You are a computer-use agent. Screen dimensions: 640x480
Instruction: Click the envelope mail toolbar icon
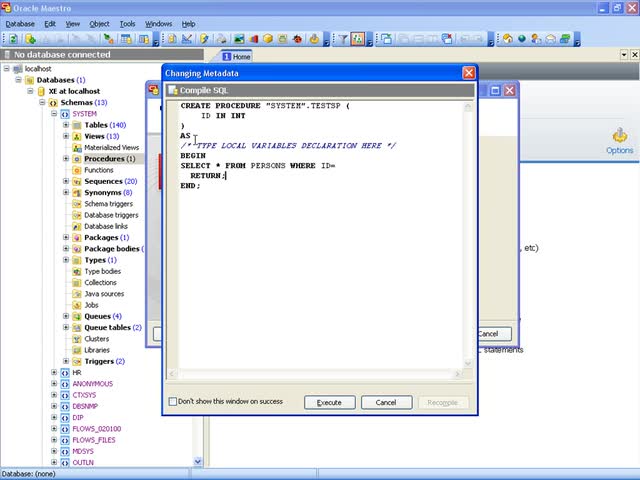(551, 39)
